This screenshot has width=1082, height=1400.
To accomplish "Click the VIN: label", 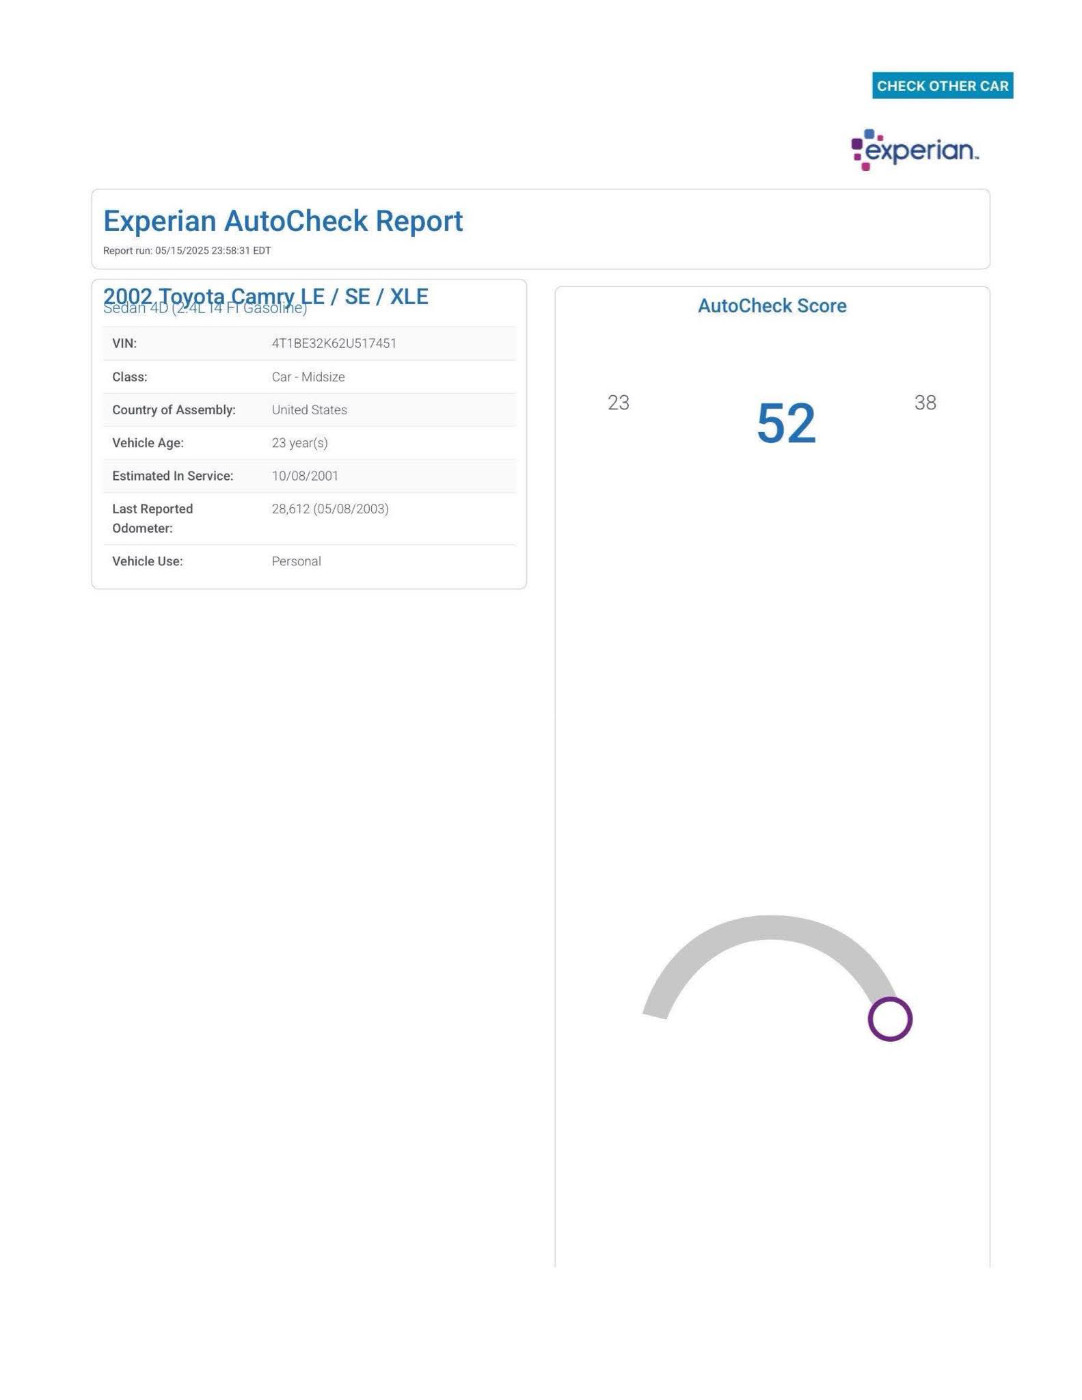I will point(124,343).
